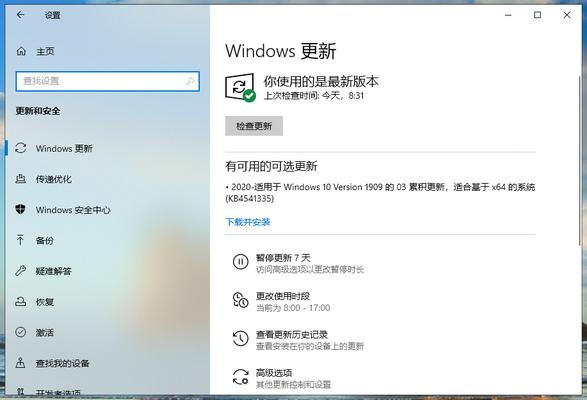Click 检查更新 button
The image size is (587, 400).
pyautogui.click(x=254, y=126)
